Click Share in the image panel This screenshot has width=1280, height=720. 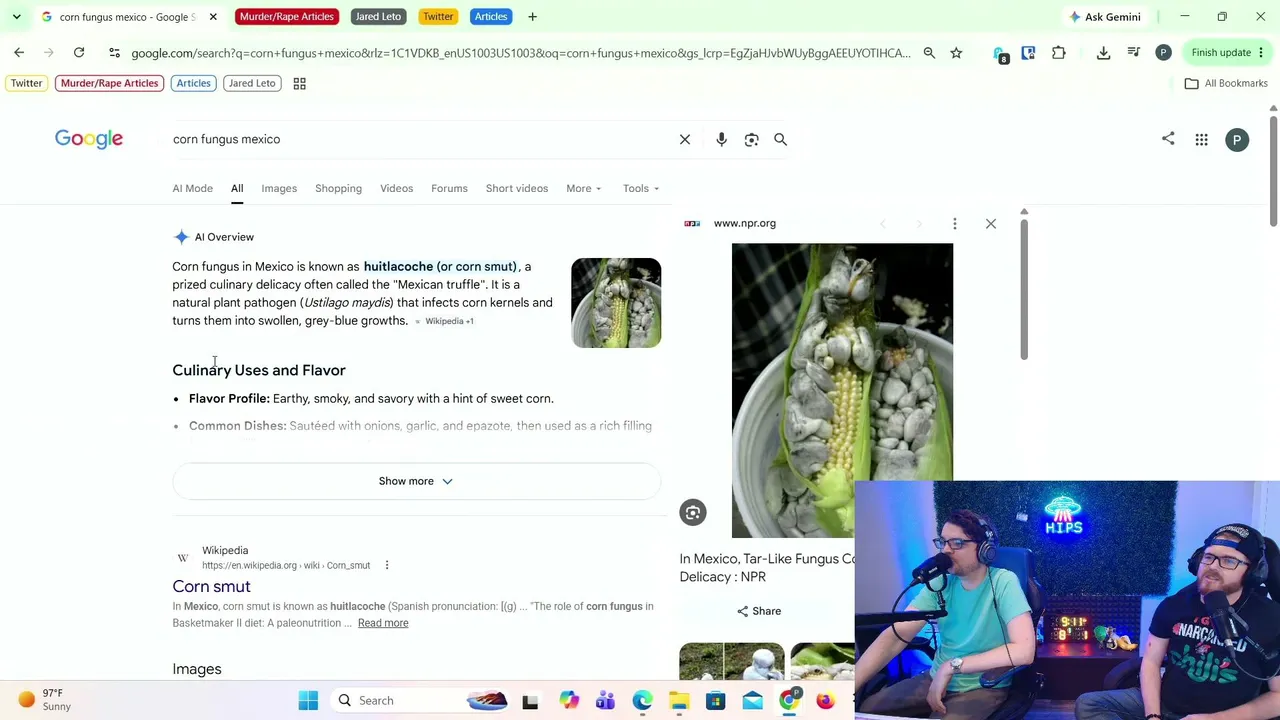(759, 611)
